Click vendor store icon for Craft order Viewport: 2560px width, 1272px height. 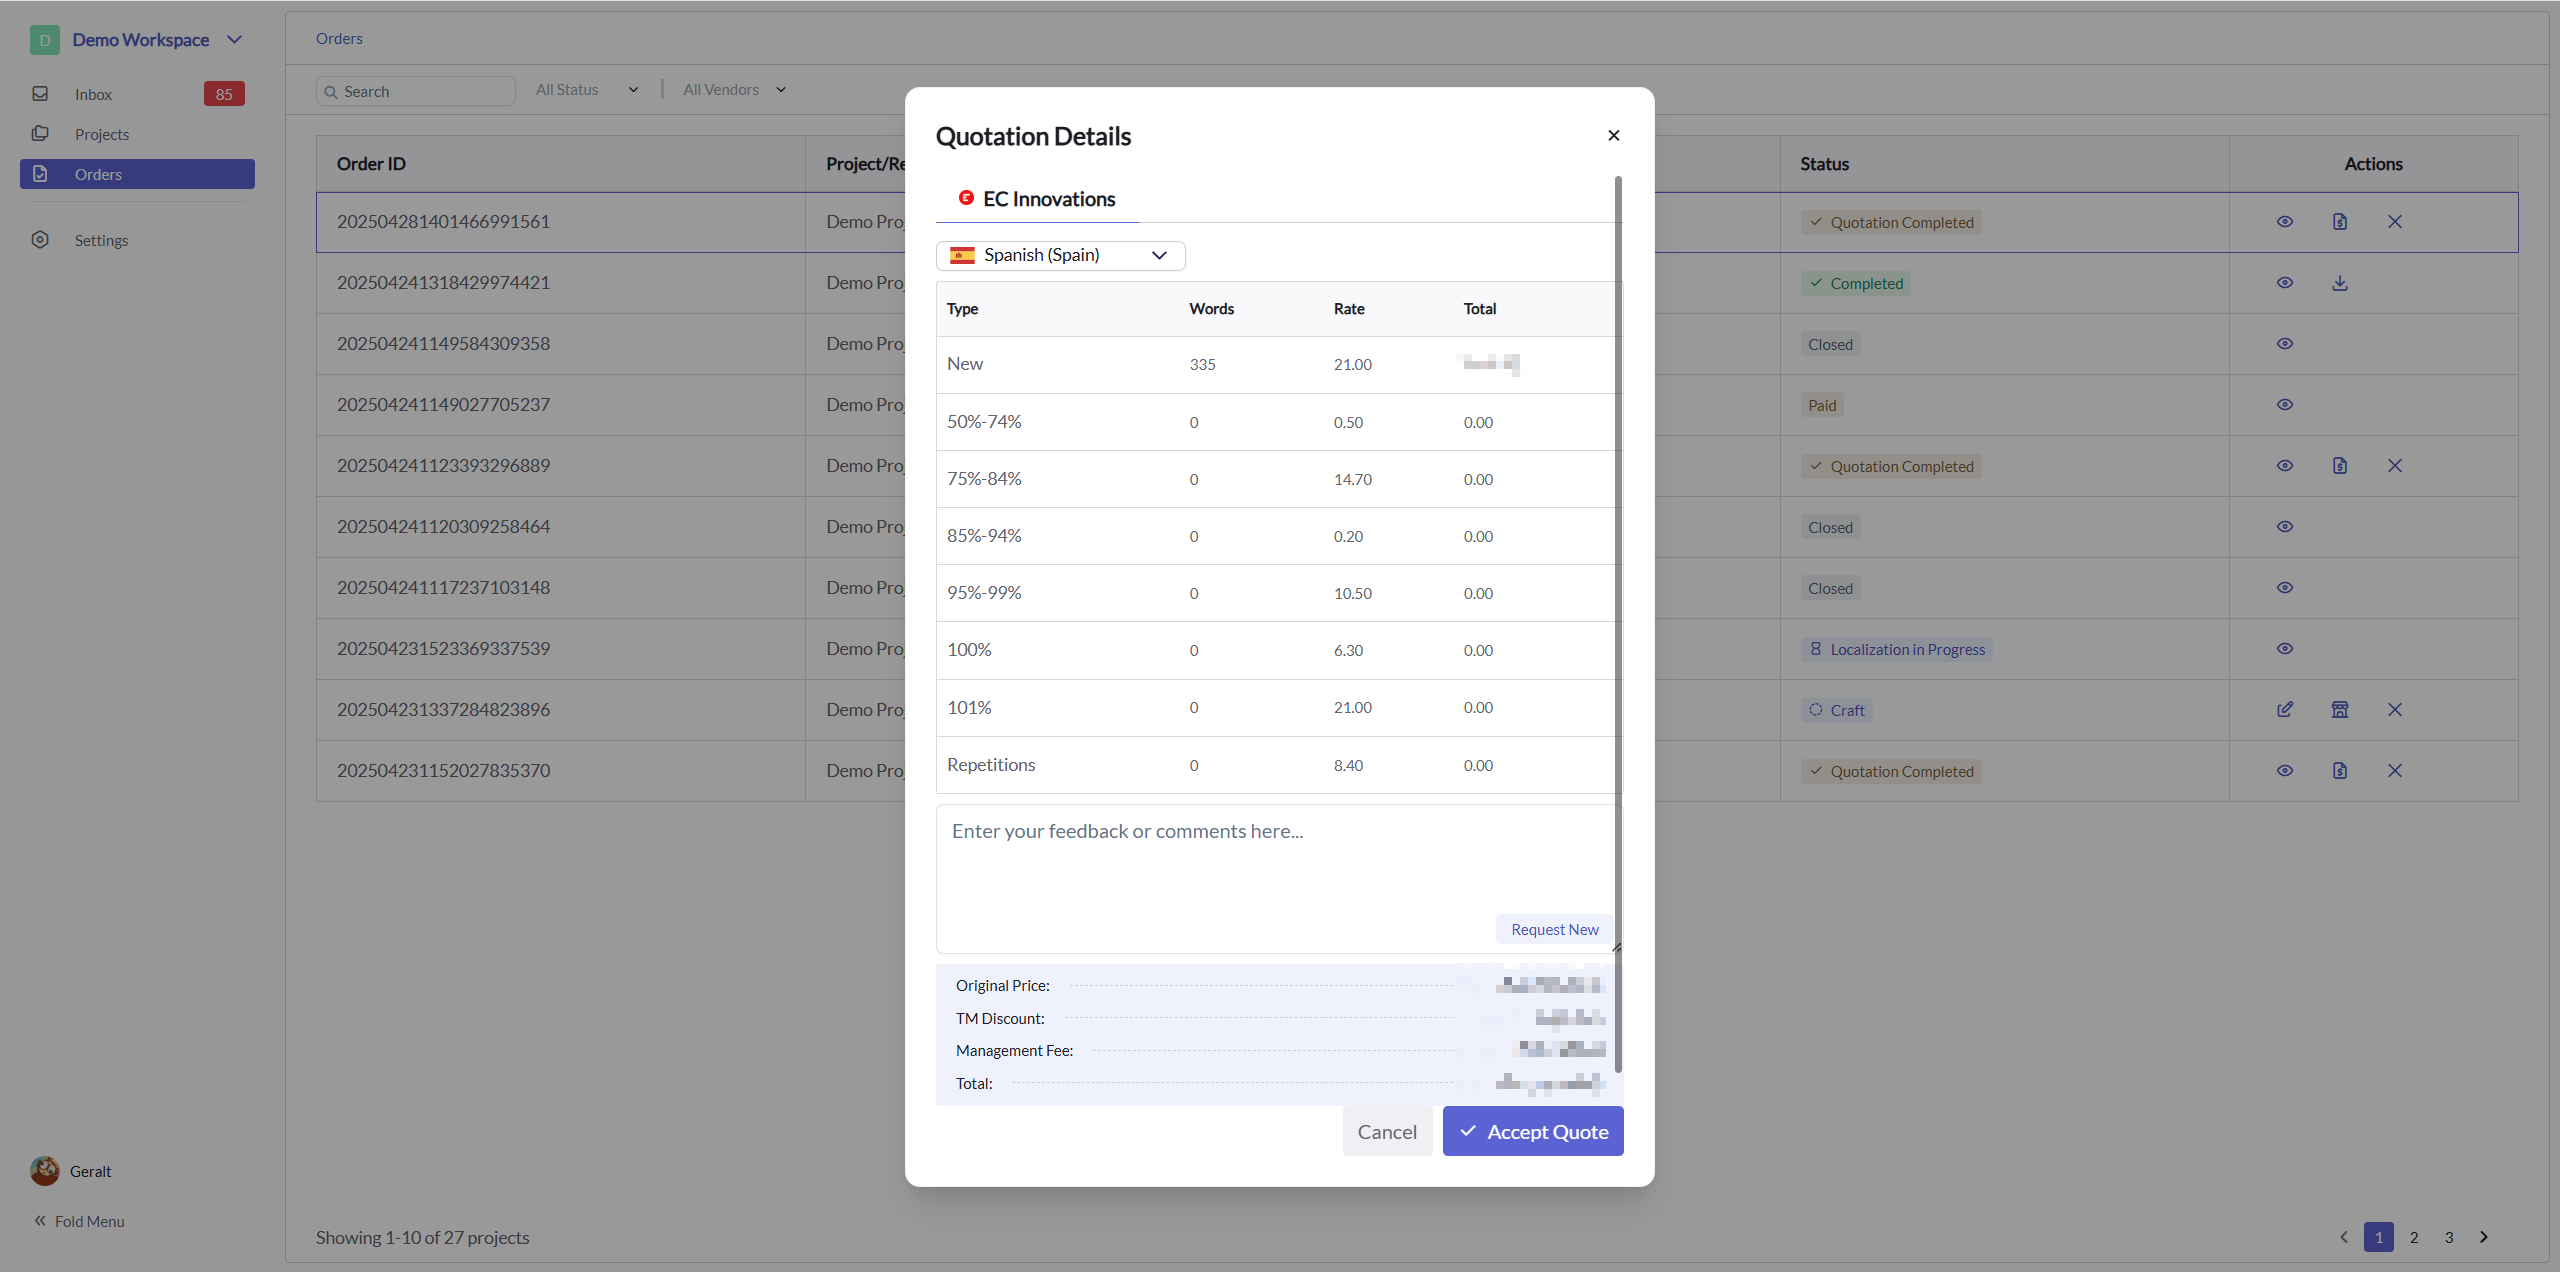2339,710
